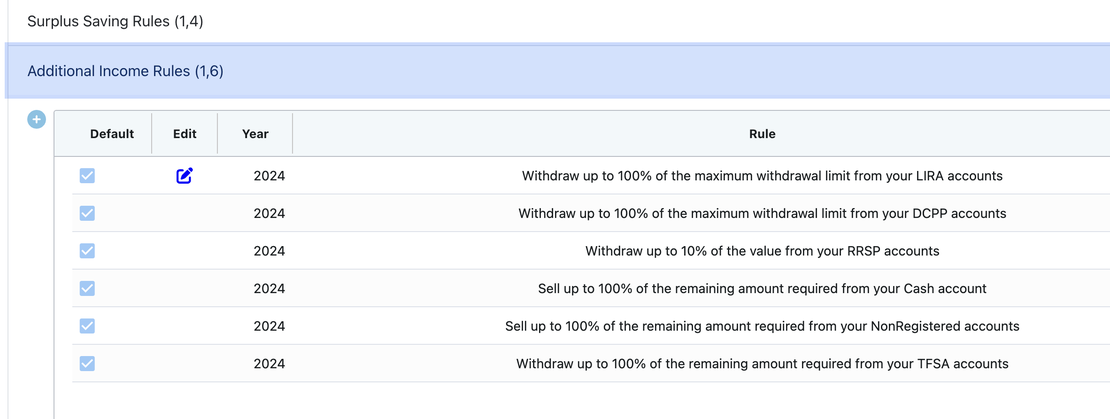
Task: Click the Year column header
Action: pos(255,134)
